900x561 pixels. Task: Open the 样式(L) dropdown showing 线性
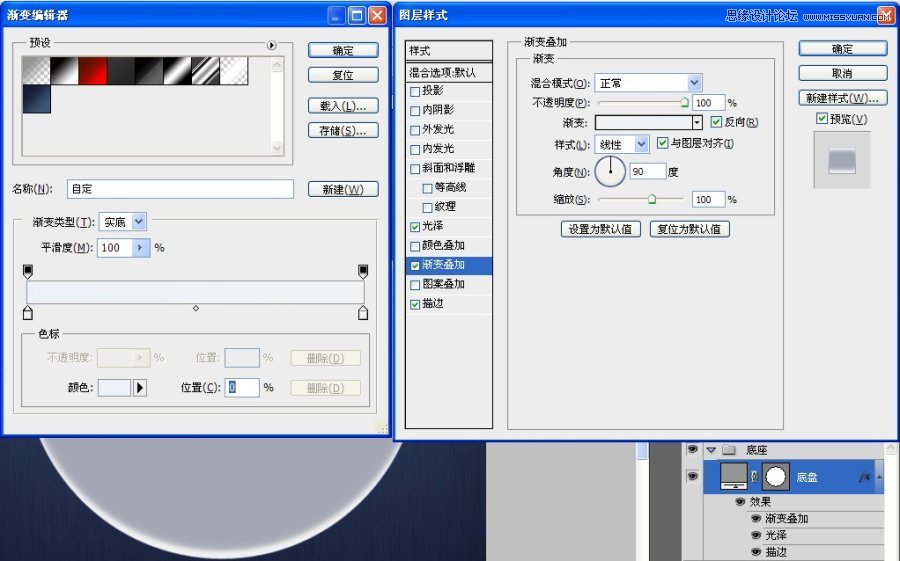[x=622, y=144]
